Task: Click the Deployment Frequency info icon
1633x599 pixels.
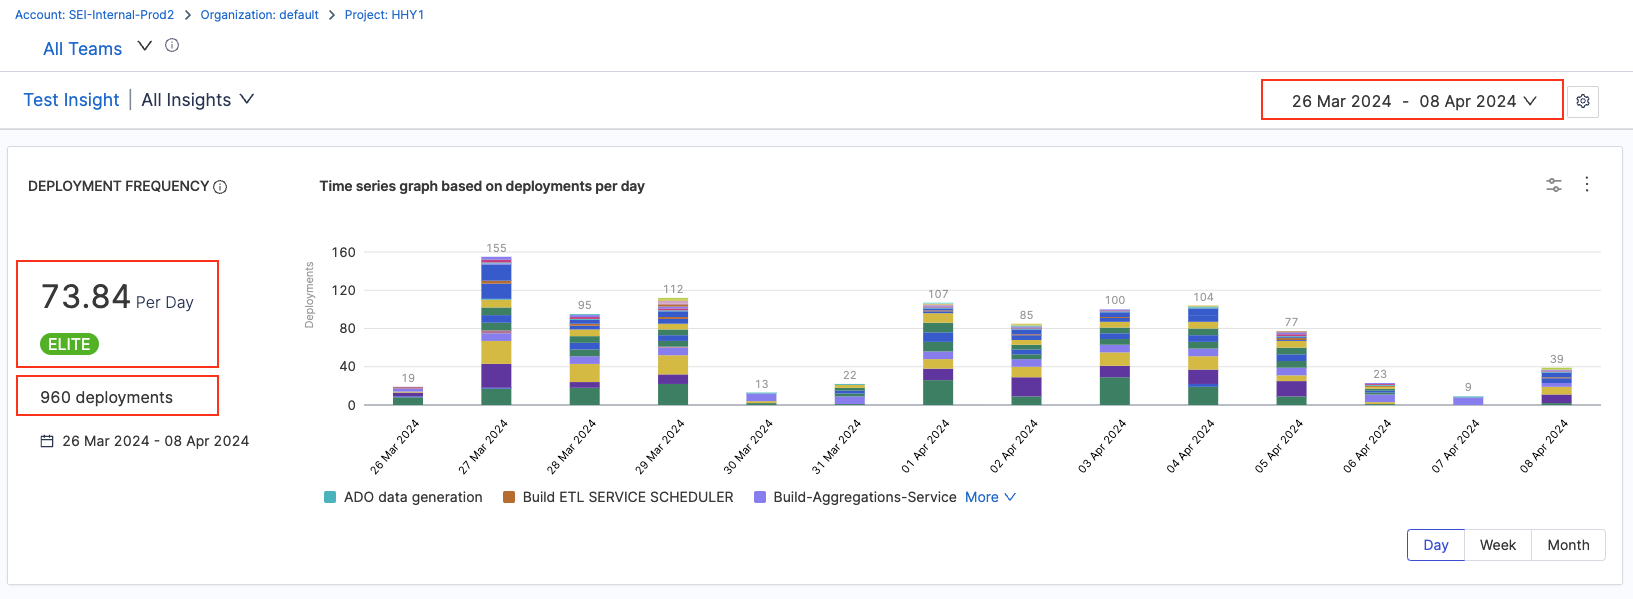Action: pos(220,187)
